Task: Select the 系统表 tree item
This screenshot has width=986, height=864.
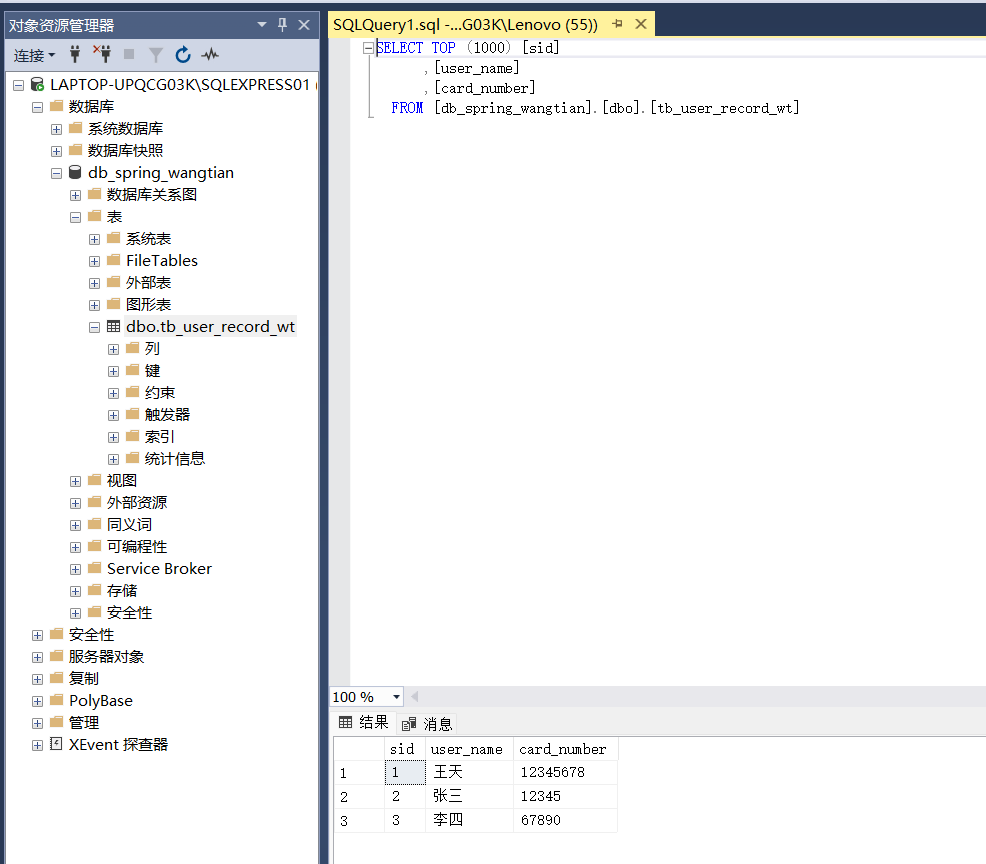Action: point(148,238)
